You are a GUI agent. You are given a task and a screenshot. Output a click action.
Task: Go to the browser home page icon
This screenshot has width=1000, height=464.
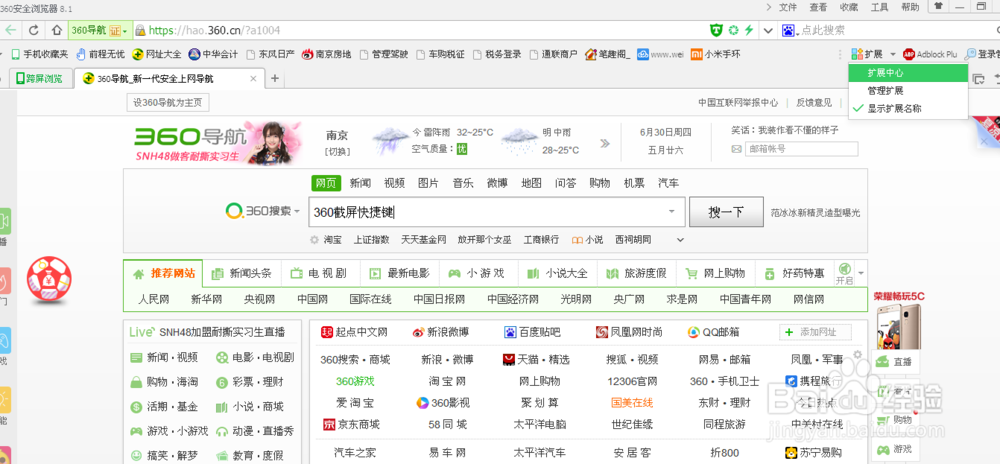[56, 30]
